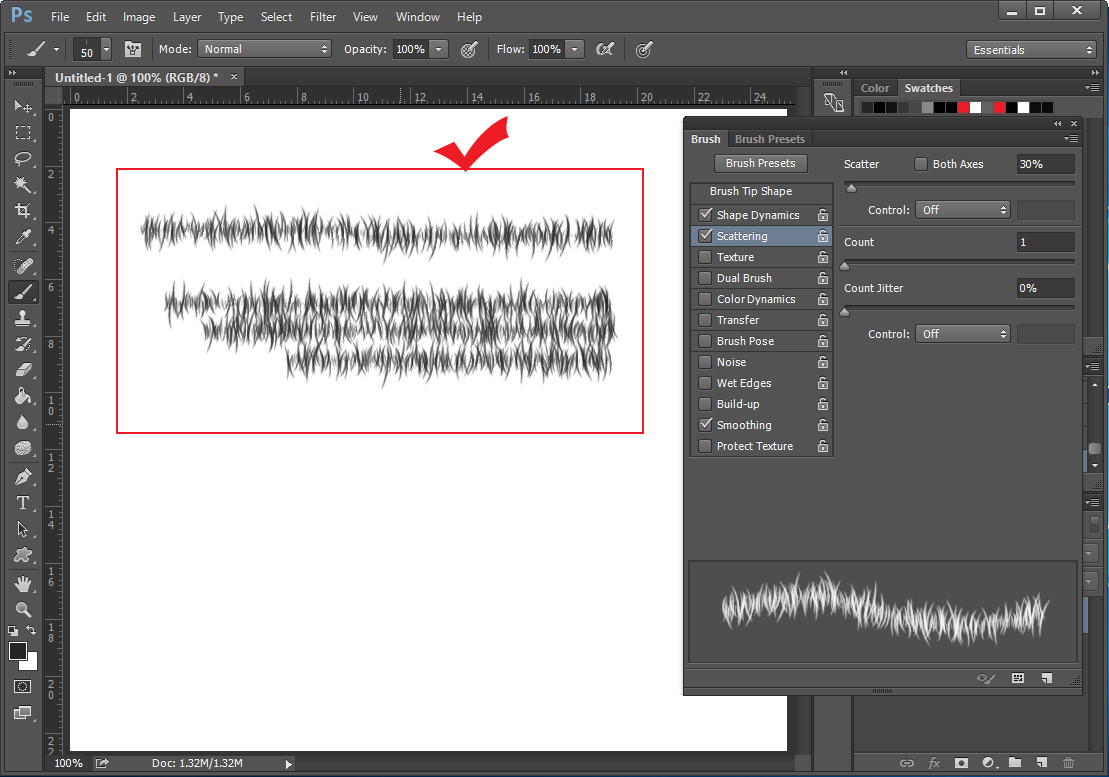Select the Lasso tool
Image resolution: width=1109 pixels, height=777 pixels.
click(23, 158)
